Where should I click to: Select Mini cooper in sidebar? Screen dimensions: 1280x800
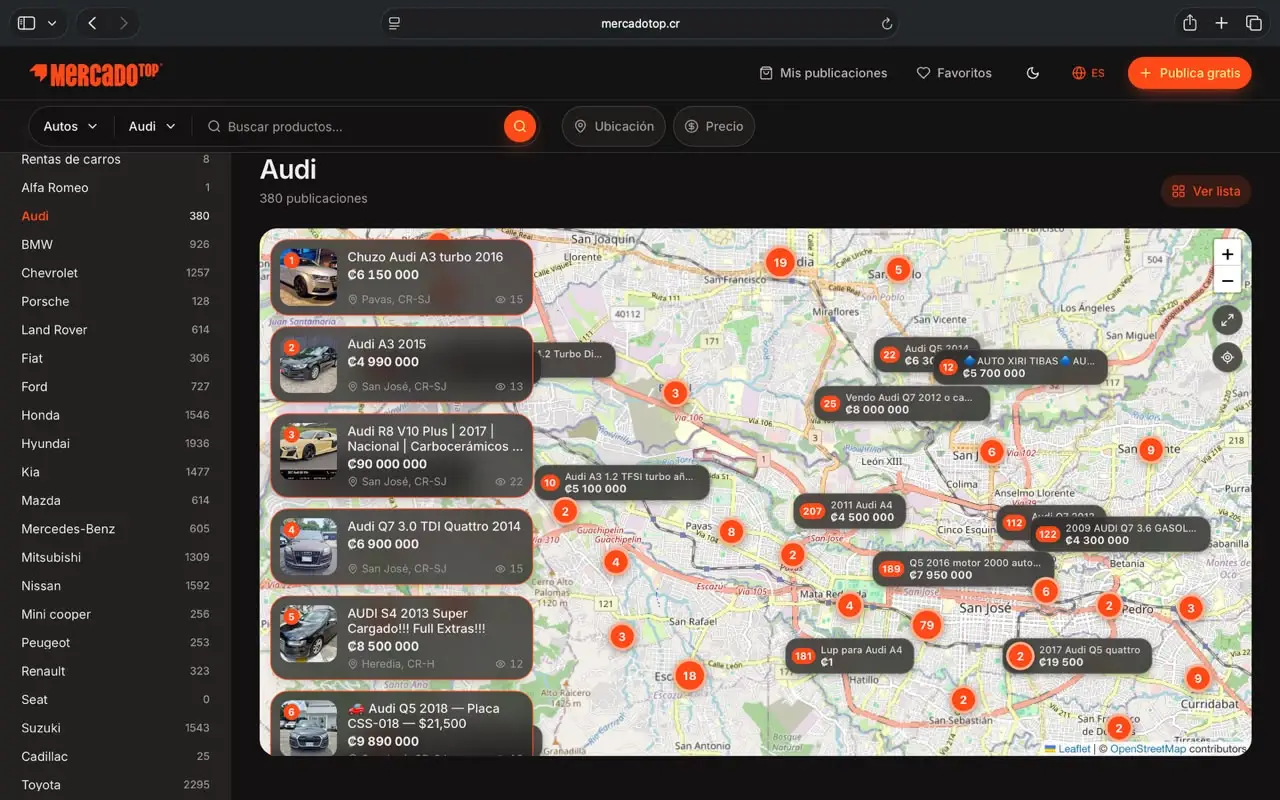115,614
